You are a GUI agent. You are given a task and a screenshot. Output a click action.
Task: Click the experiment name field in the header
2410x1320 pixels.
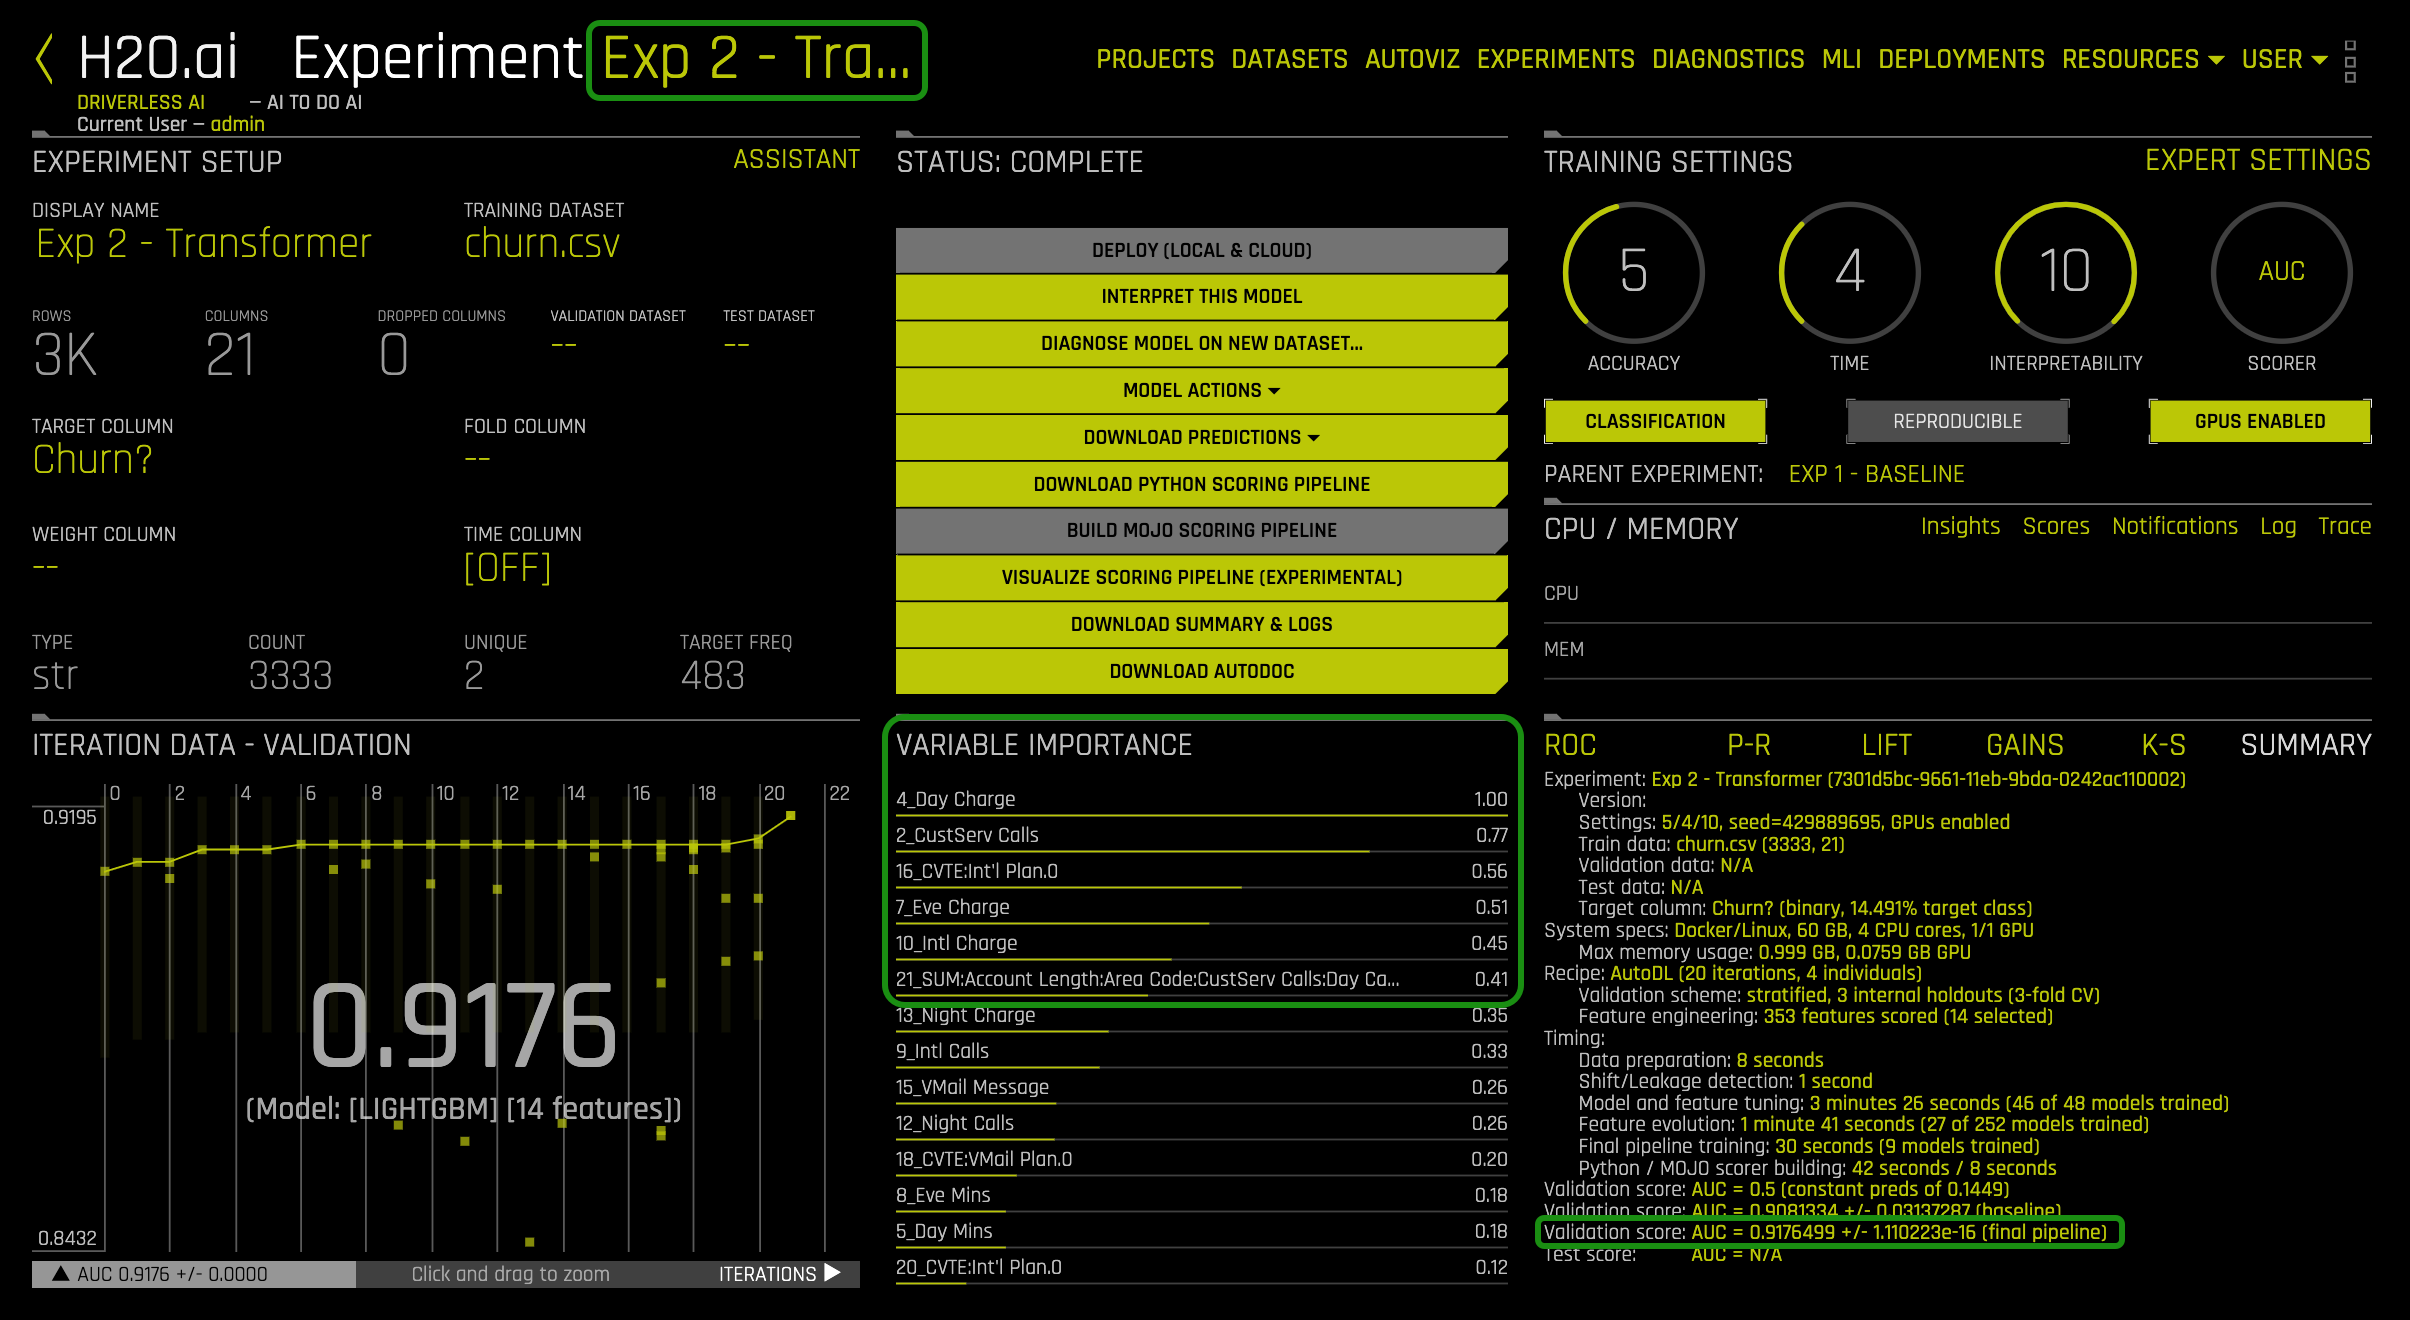[x=757, y=60]
